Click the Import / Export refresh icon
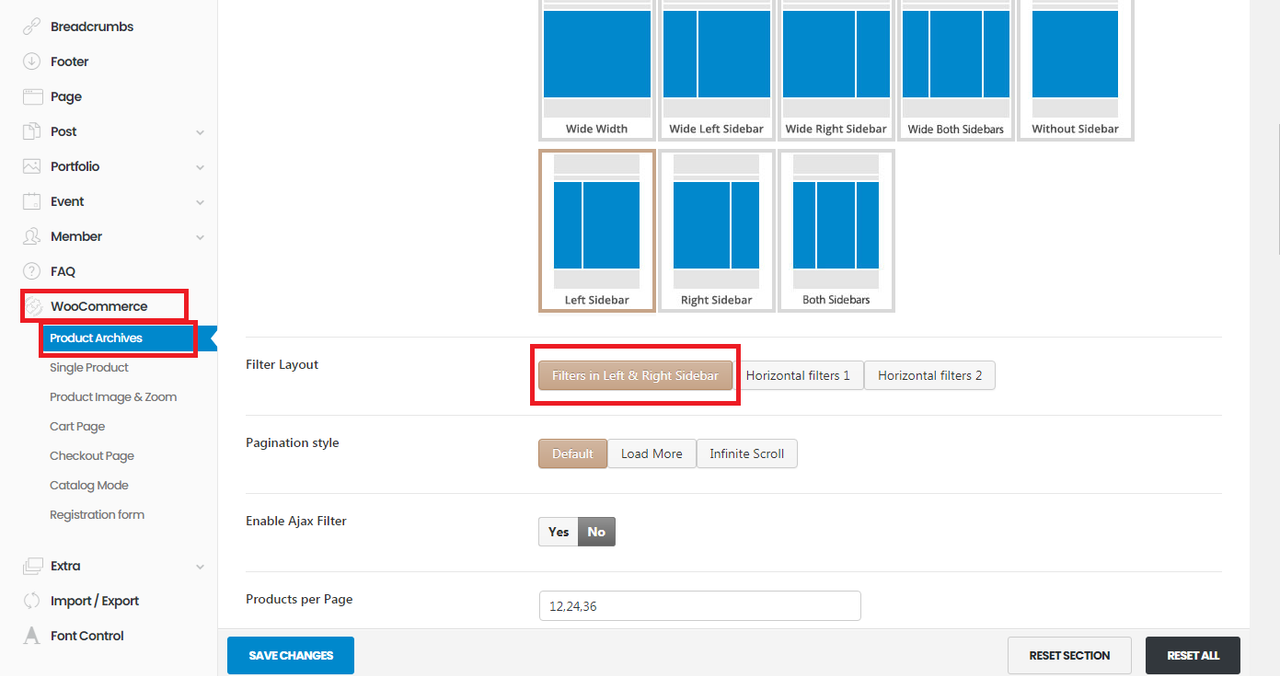Screen dimensions: 1280x676 pos(32,601)
